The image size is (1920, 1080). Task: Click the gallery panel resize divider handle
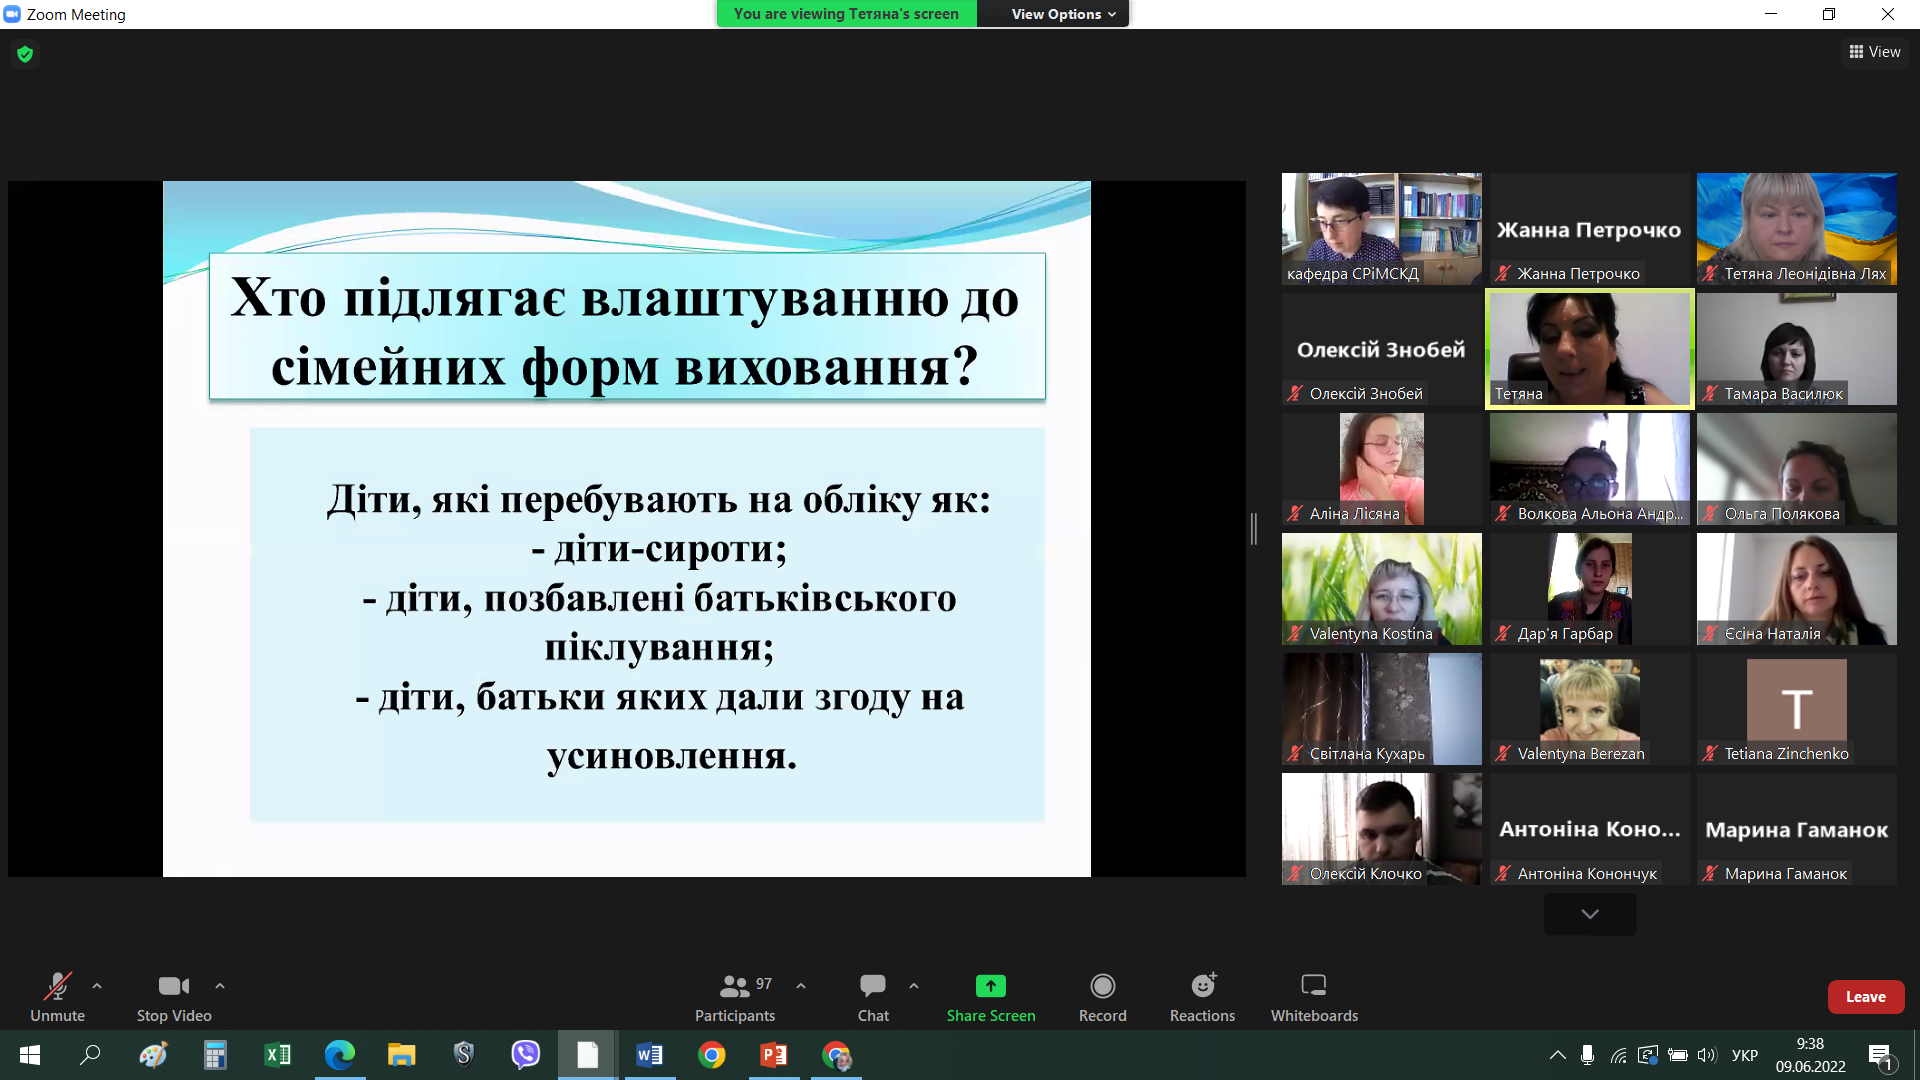1253,528
